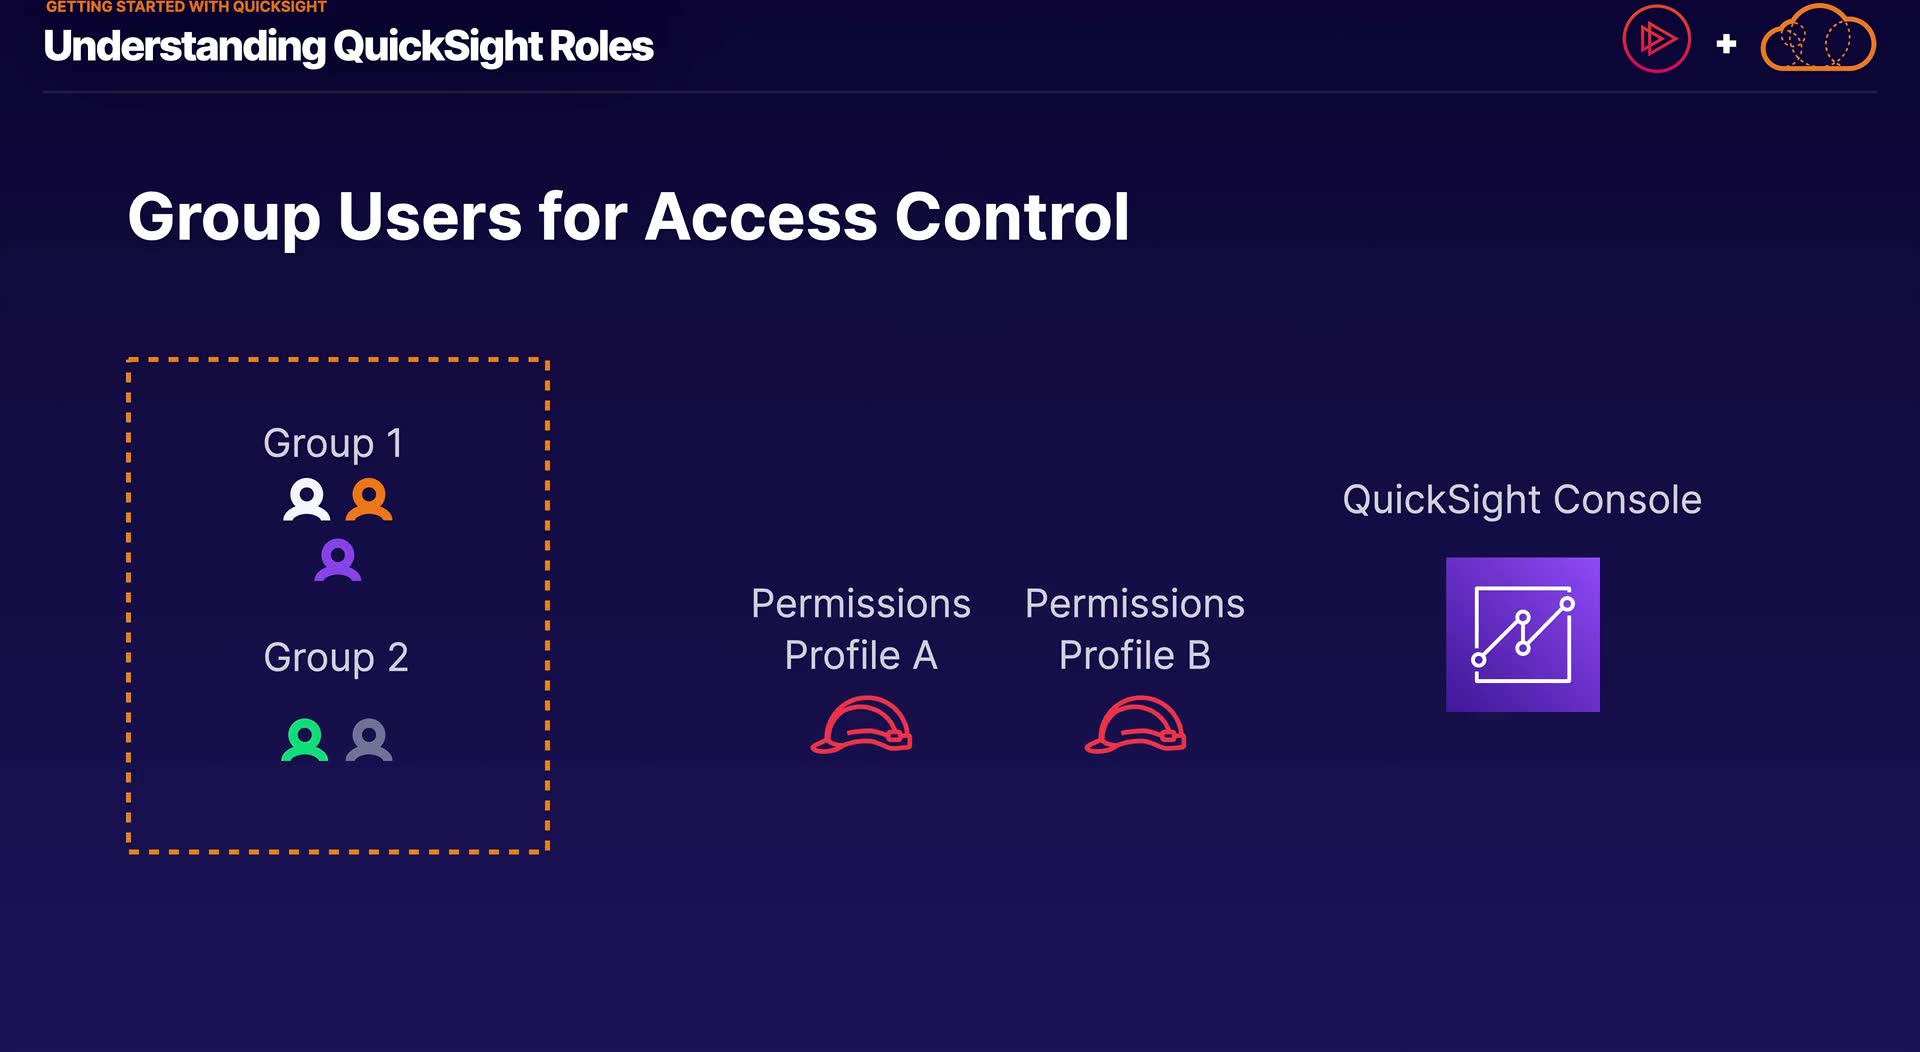The height and width of the screenshot is (1052, 1920).
Task: Click the green user icon in Group 2
Action: tap(305, 741)
